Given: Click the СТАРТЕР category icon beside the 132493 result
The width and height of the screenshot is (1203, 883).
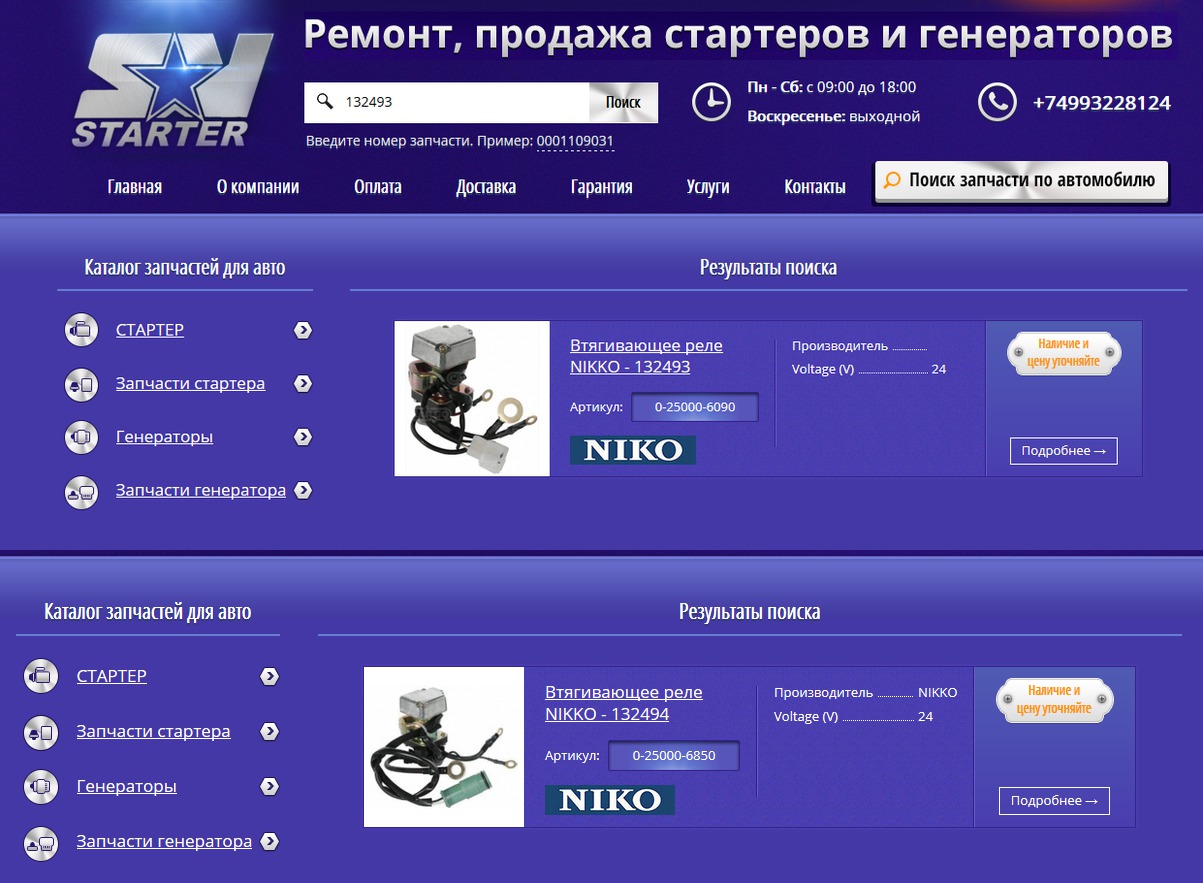Looking at the screenshot, I should pos(81,330).
